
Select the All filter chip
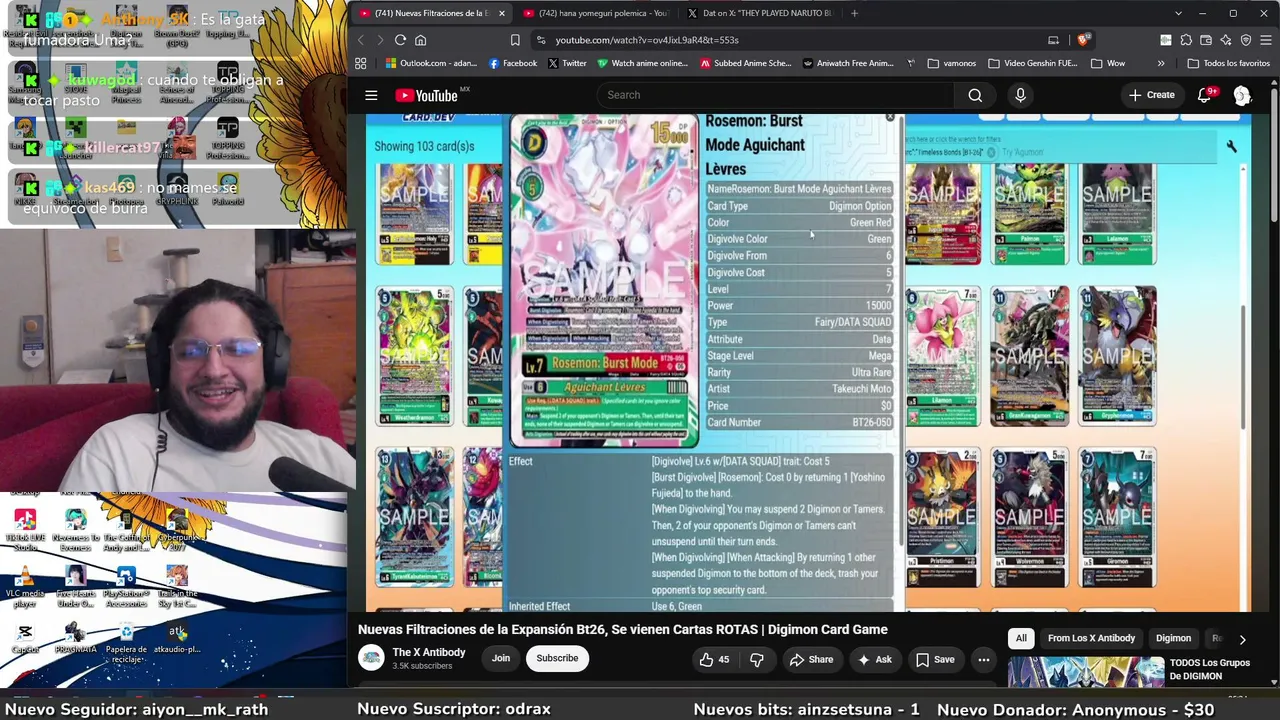tap(1021, 638)
